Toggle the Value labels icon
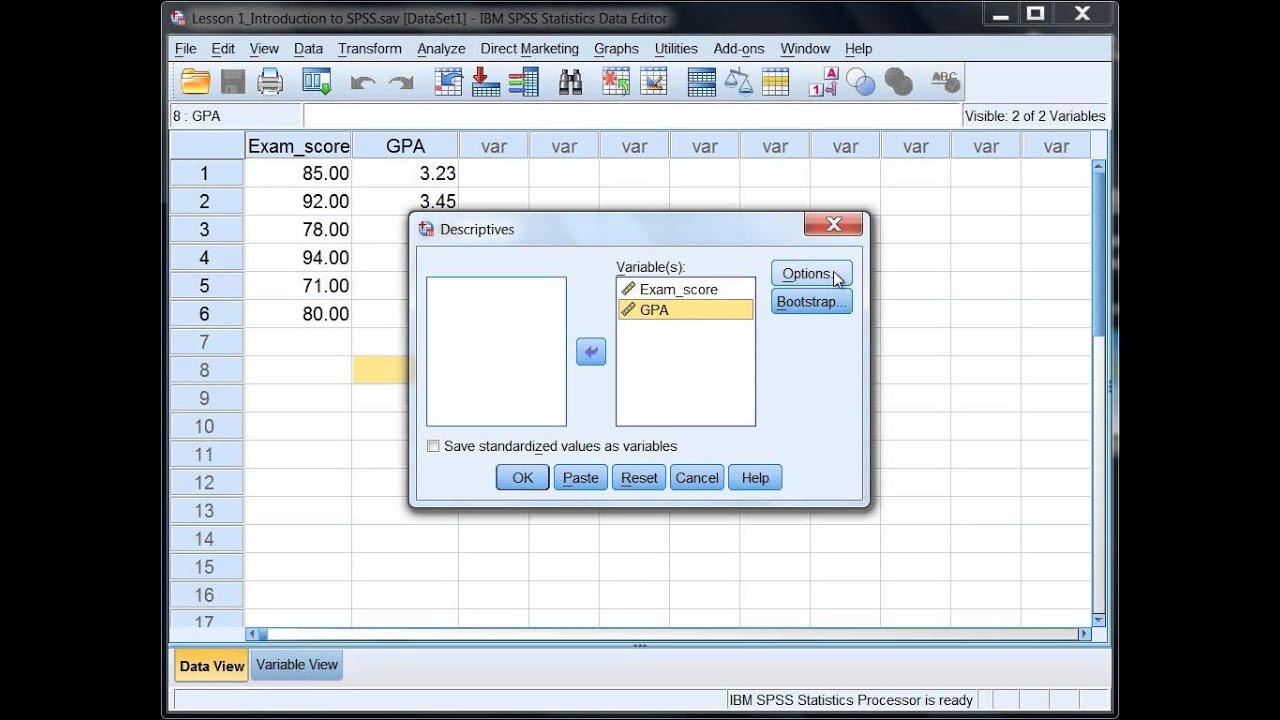 [823, 82]
